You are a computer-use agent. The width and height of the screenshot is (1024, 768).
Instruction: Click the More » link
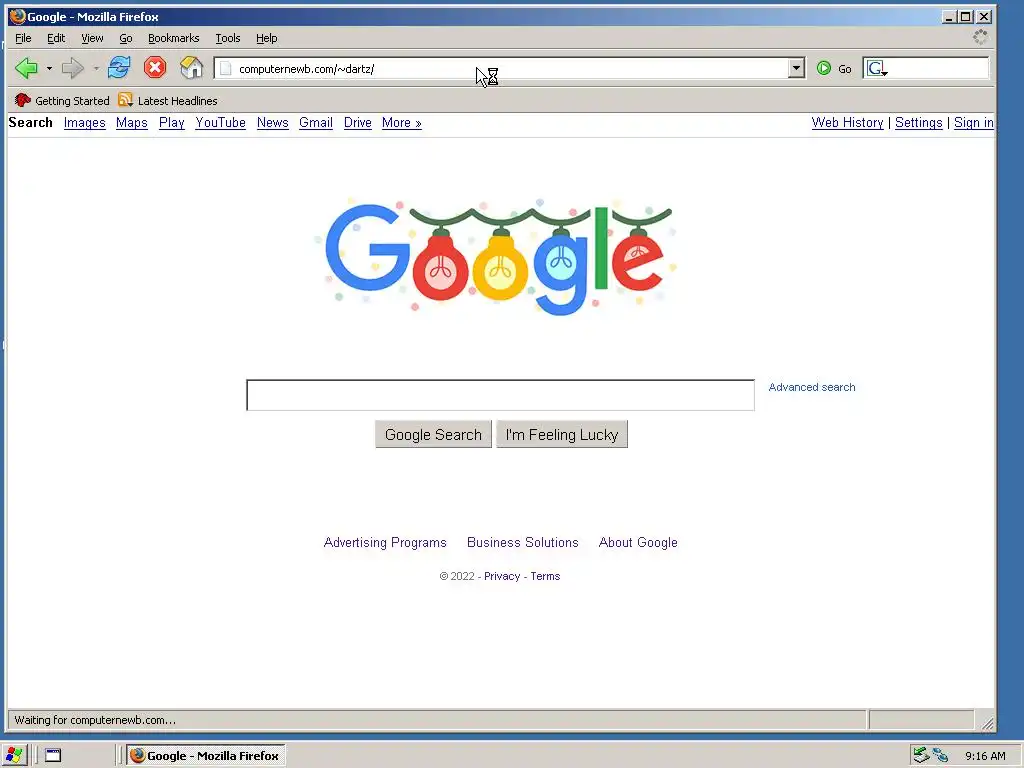coord(402,123)
